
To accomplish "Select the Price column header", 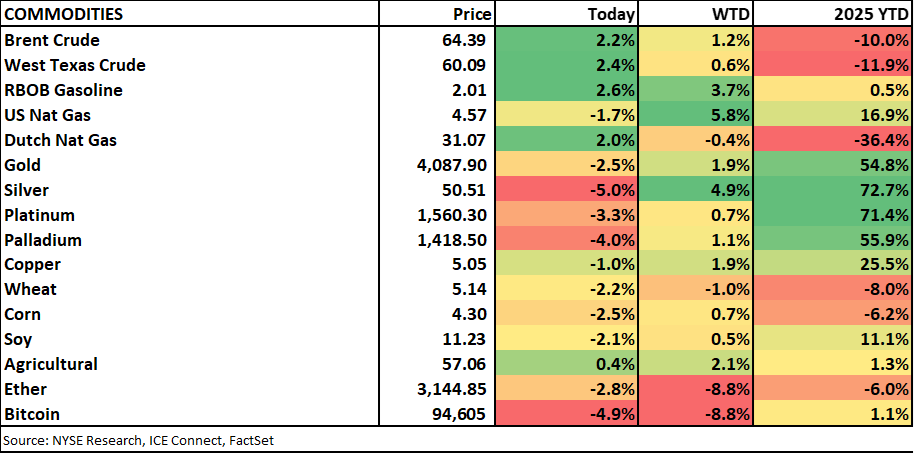I will 472,15.
